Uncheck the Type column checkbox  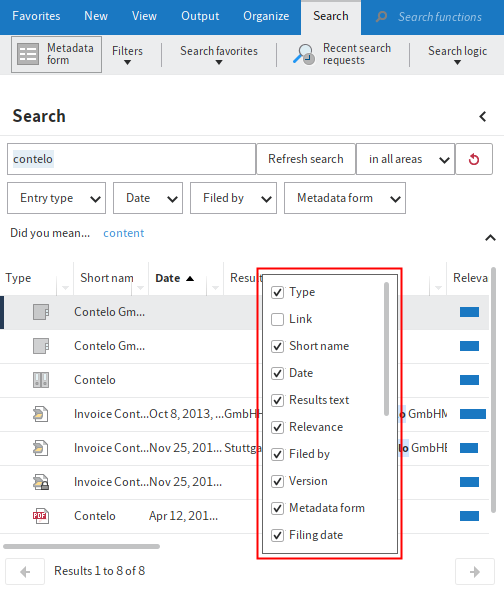(x=277, y=292)
